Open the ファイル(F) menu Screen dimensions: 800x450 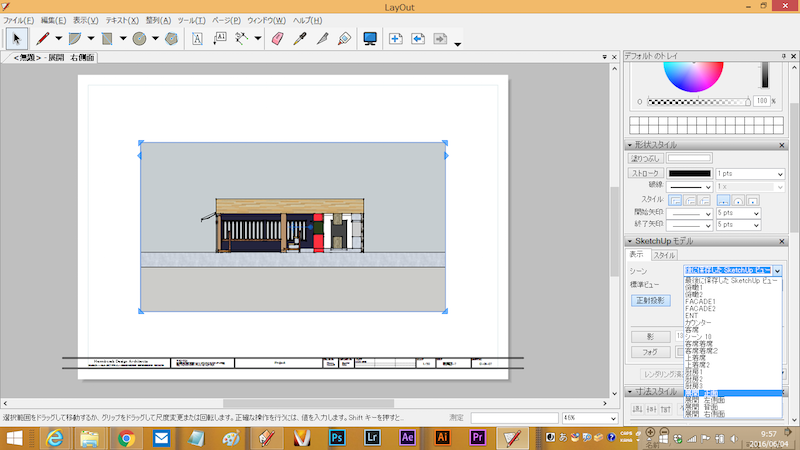(18, 20)
